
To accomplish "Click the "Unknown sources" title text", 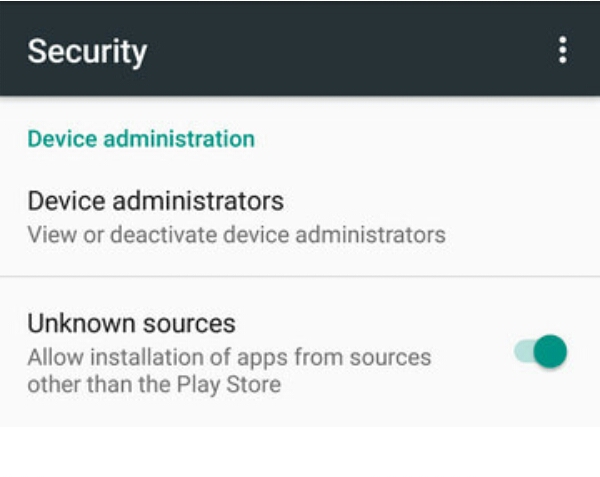I will 131,324.
